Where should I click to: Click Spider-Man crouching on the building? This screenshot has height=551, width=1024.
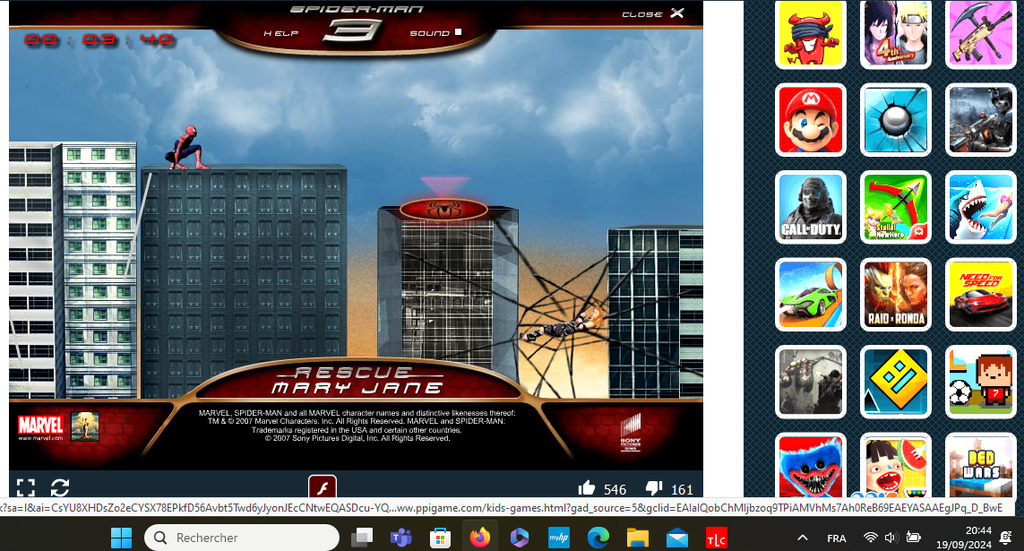pyautogui.click(x=187, y=148)
